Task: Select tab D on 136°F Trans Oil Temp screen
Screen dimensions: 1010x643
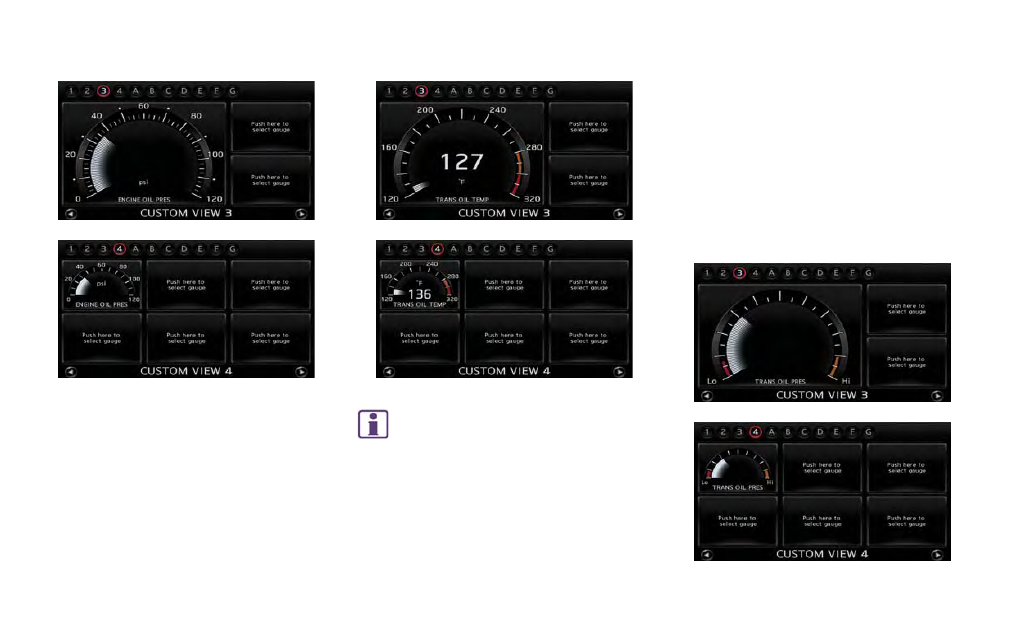Action: pyautogui.click(x=502, y=249)
